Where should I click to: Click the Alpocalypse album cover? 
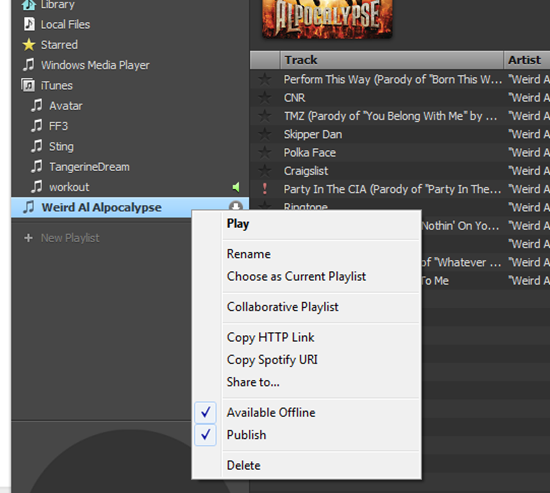(327, 18)
